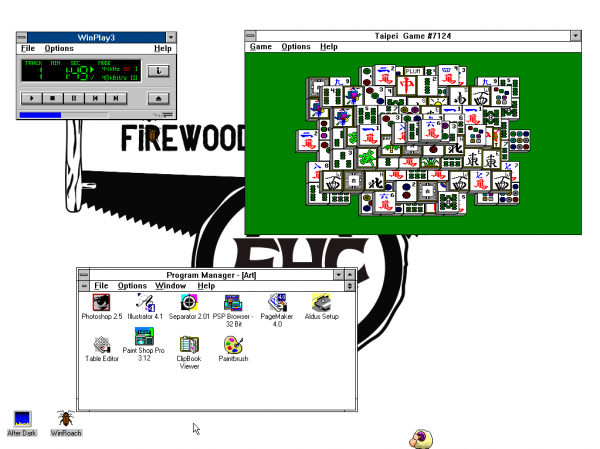Select the Illustrator 4.1 program icon
This screenshot has width=600, height=449.
point(145,302)
